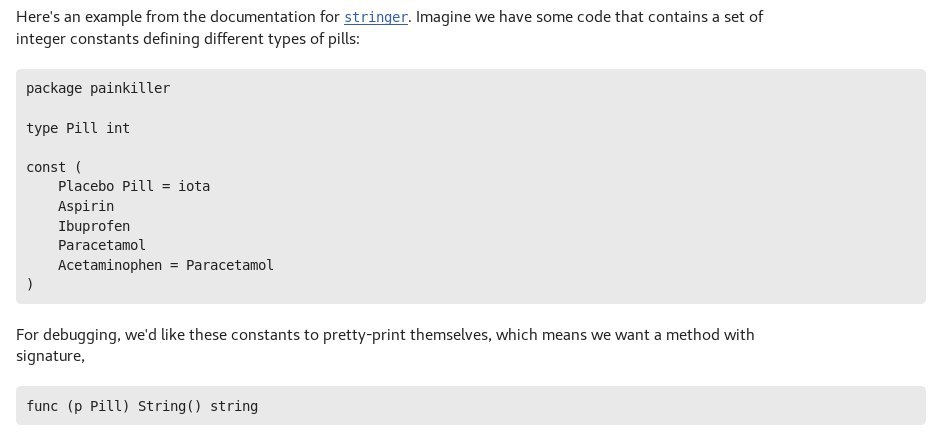The width and height of the screenshot is (949, 435).
Task: Click the 'Acetaminophen = Paracetamol' line
Action: (x=165, y=265)
